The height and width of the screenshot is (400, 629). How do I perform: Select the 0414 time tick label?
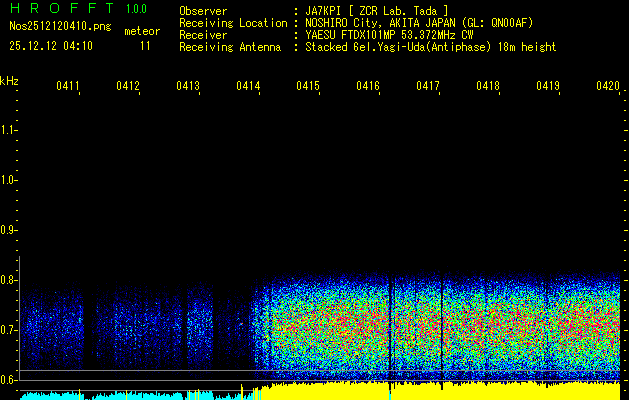tap(248, 87)
